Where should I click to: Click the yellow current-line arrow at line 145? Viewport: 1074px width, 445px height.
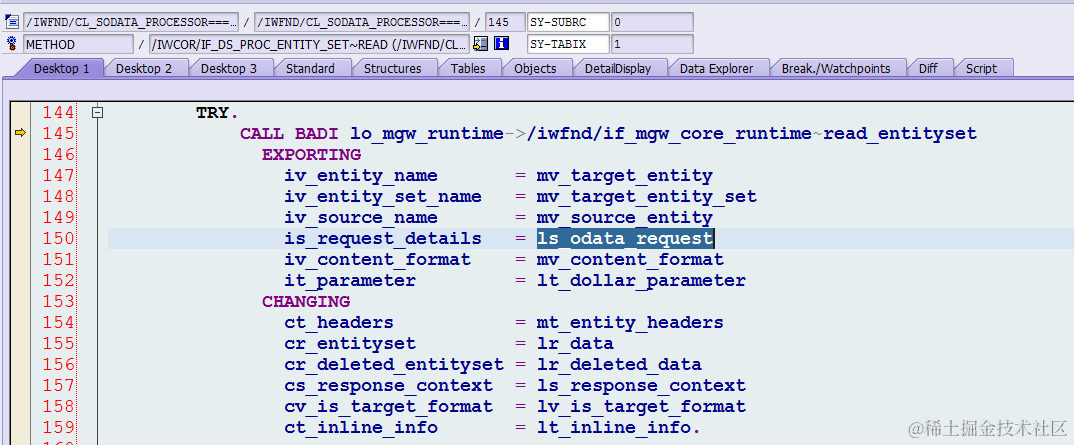[x=20, y=133]
